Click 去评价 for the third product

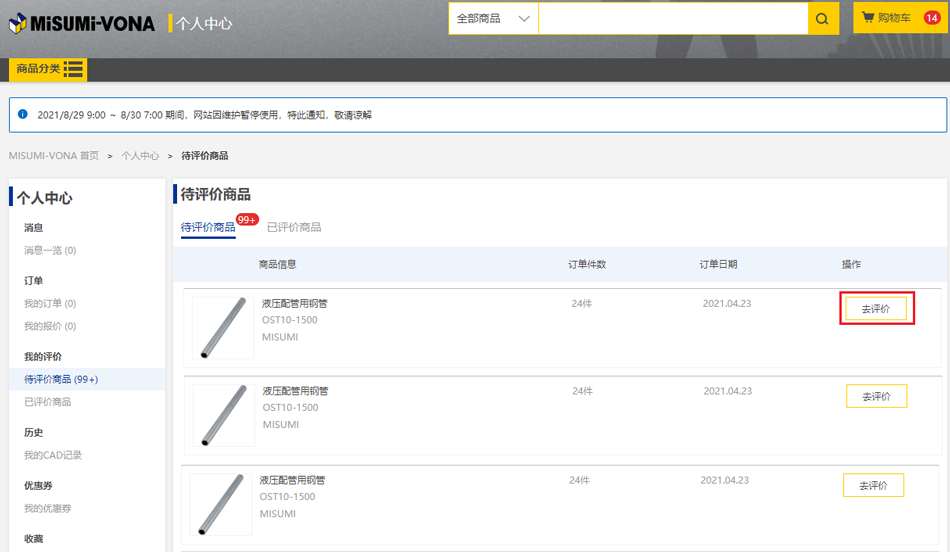[873, 486]
